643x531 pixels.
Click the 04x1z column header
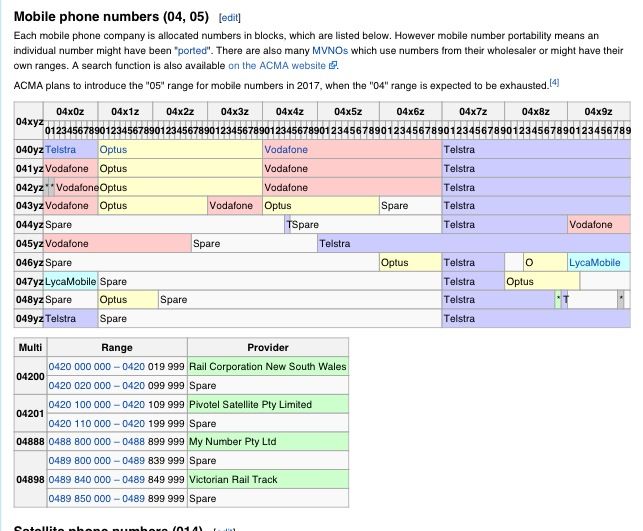pyautogui.click(x=125, y=112)
